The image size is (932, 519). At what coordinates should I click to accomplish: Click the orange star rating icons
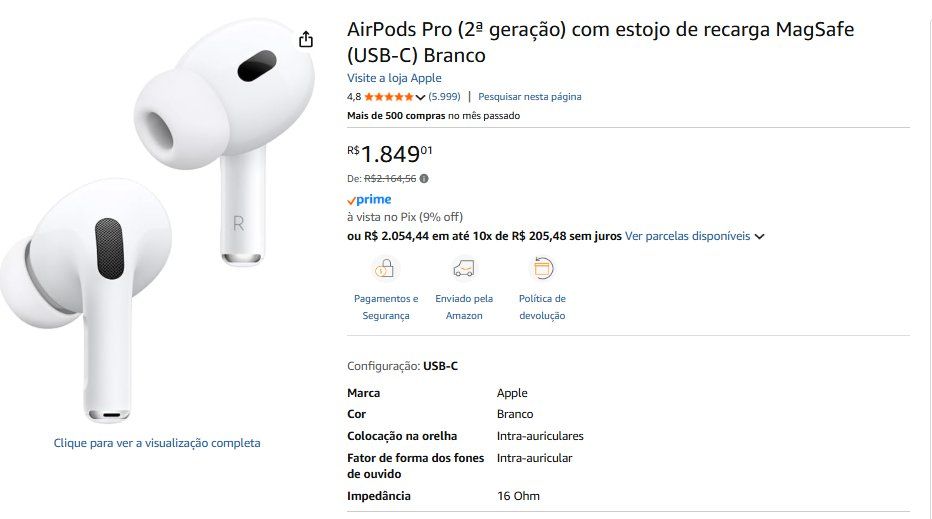(x=389, y=96)
